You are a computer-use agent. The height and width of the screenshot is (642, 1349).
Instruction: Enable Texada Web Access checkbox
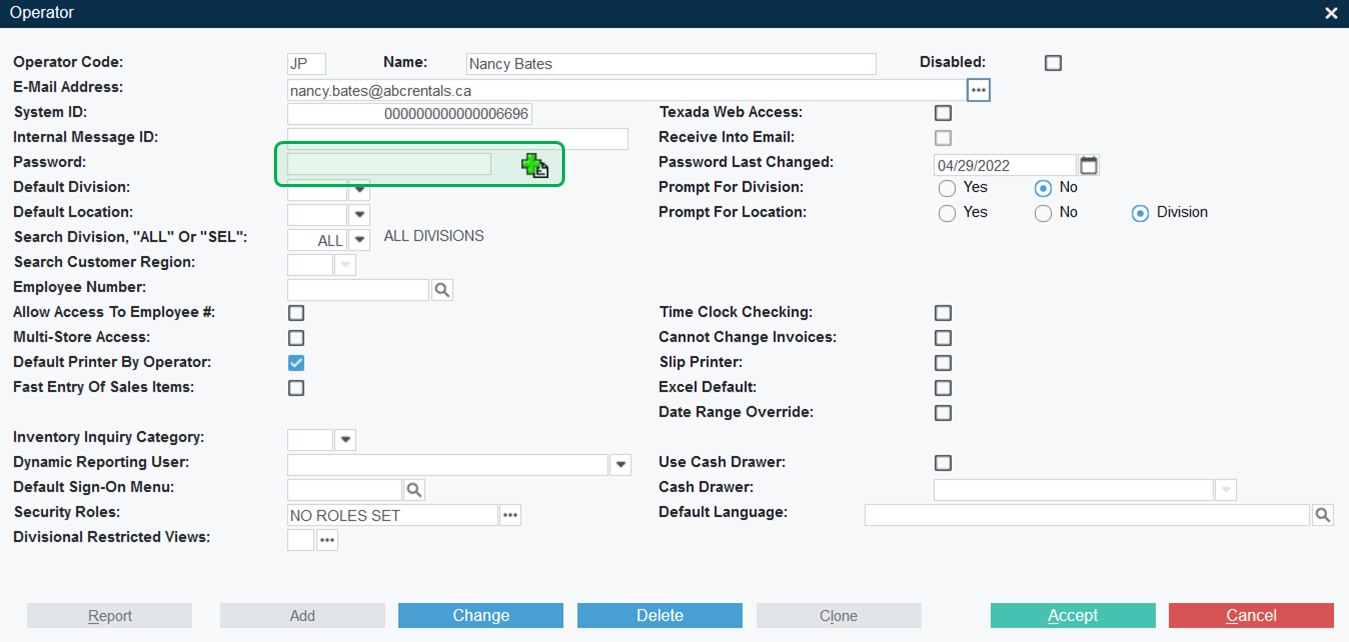pos(943,113)
